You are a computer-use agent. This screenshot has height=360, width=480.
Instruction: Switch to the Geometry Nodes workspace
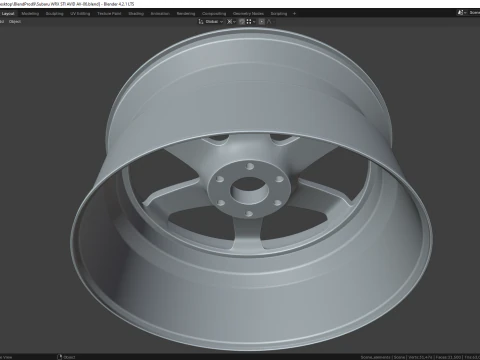pyautogui.click(x=248, y=14)
